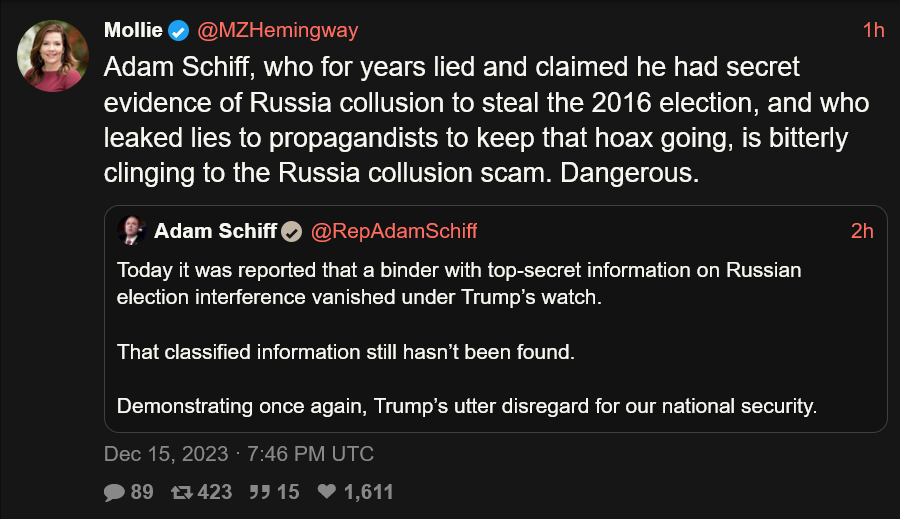The width and height of the screenshot is (900, 519).
Task: View the 1,611 likes count
Action: 368,492
